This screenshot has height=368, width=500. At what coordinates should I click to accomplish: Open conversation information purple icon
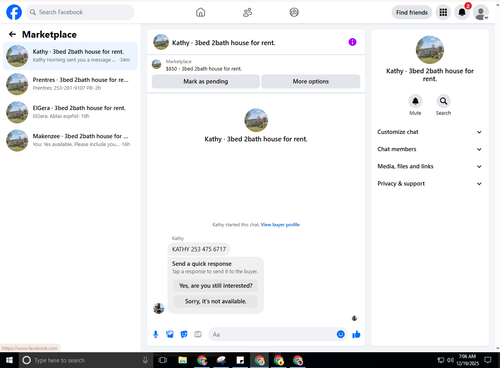(x=352, y=42)
